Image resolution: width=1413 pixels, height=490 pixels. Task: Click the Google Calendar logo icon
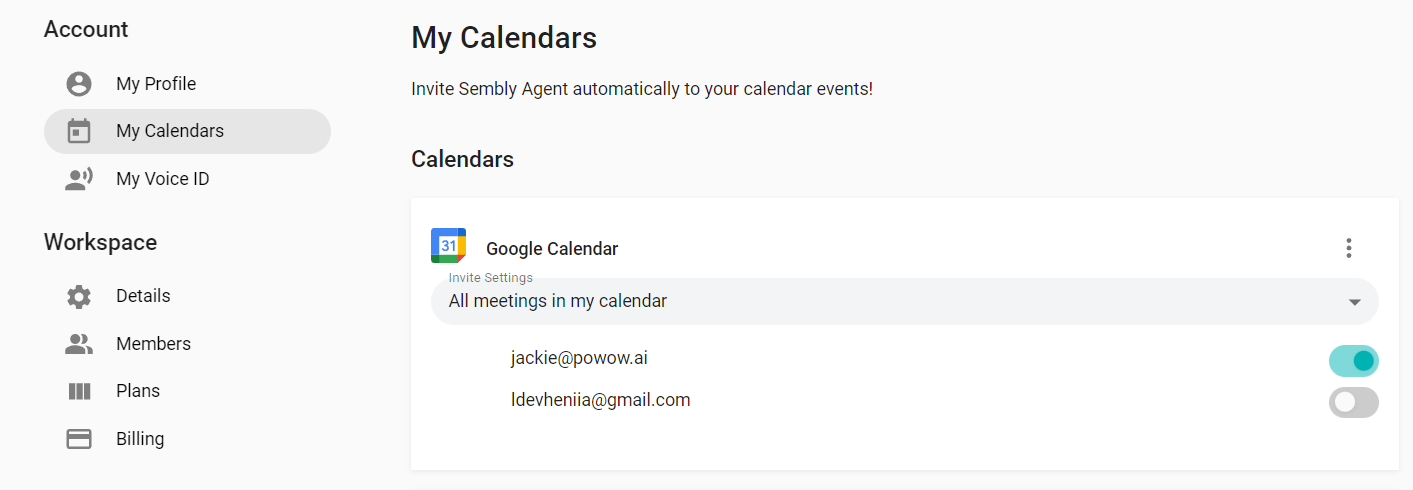pos(448,245)
